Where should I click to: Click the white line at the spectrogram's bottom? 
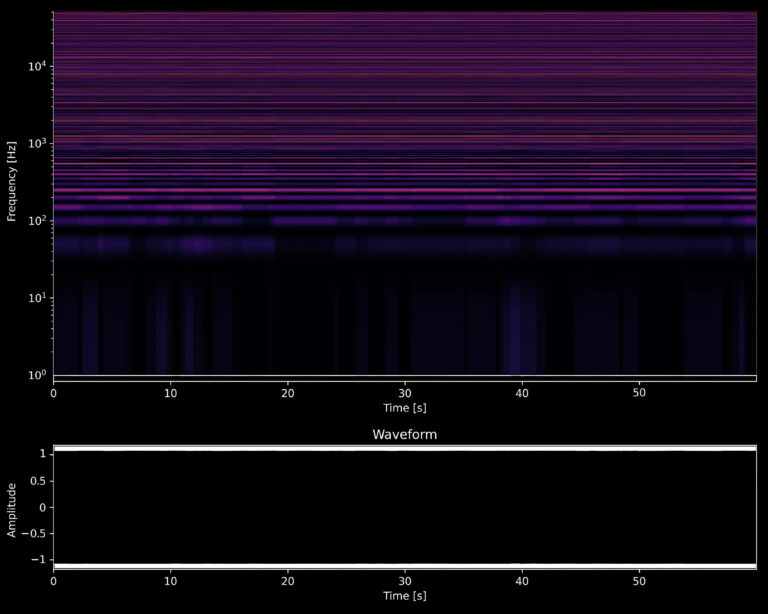pos(404,376)
